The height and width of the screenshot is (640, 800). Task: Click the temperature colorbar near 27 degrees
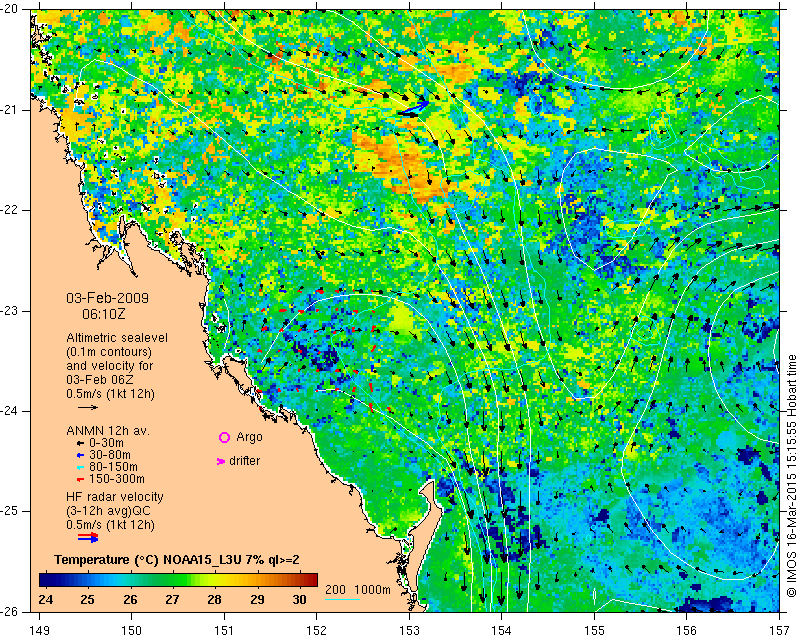tap(172, 580)
